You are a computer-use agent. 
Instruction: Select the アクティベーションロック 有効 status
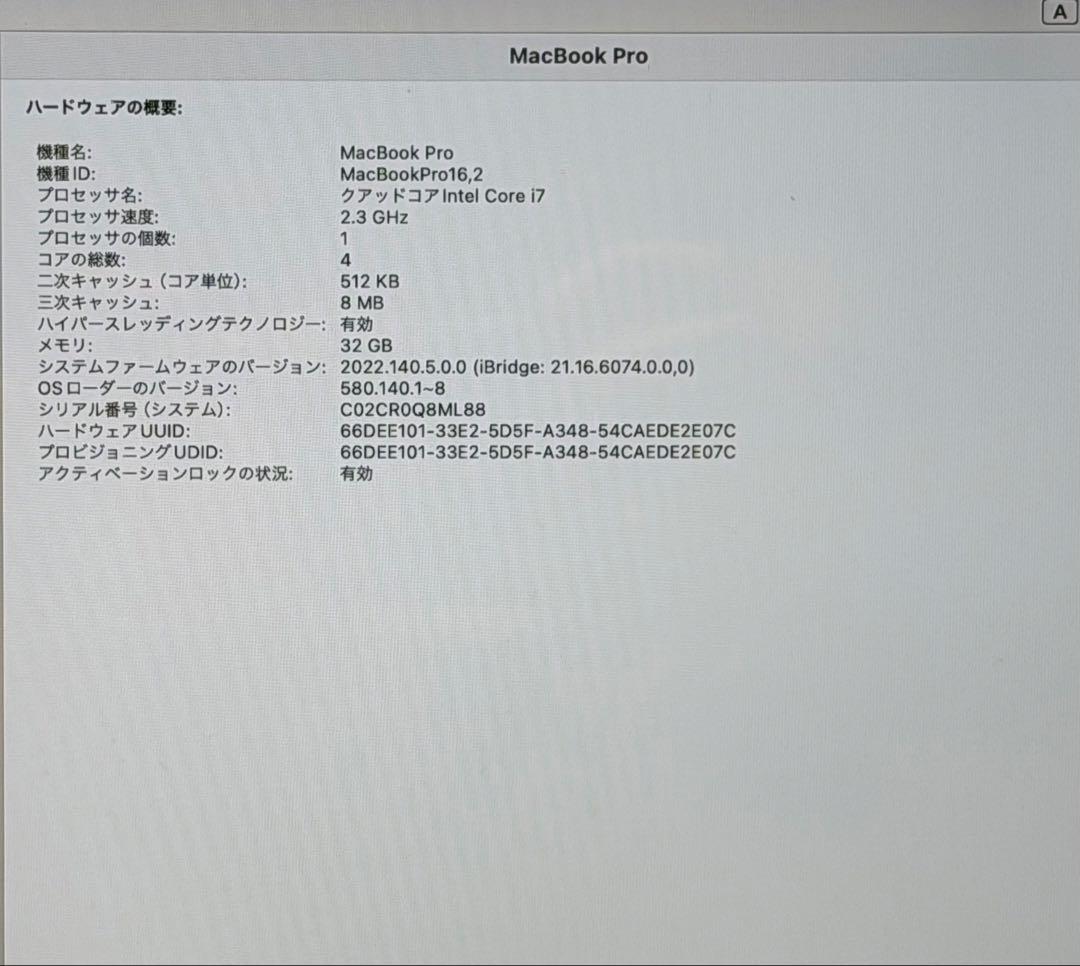[358, 474]
